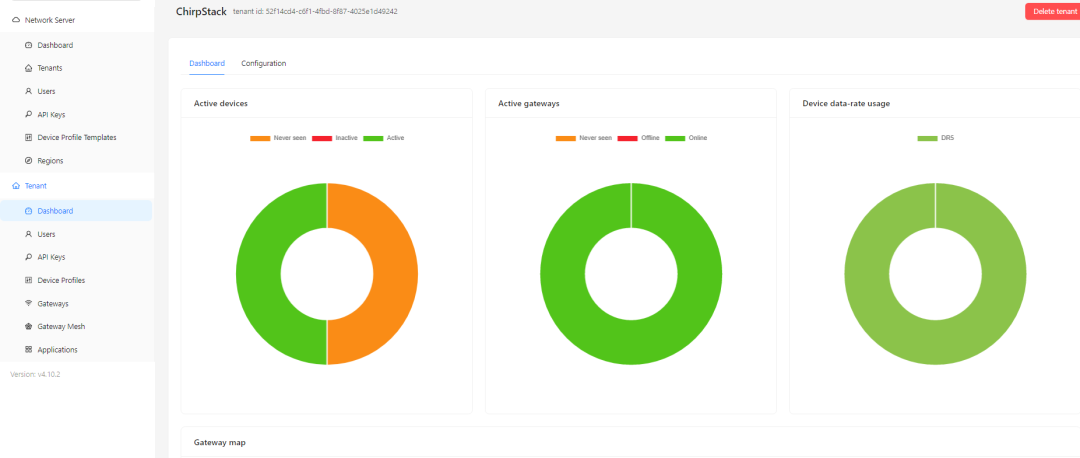
Task: Select the Dashboard tab
Action: [x=207, y=63]
